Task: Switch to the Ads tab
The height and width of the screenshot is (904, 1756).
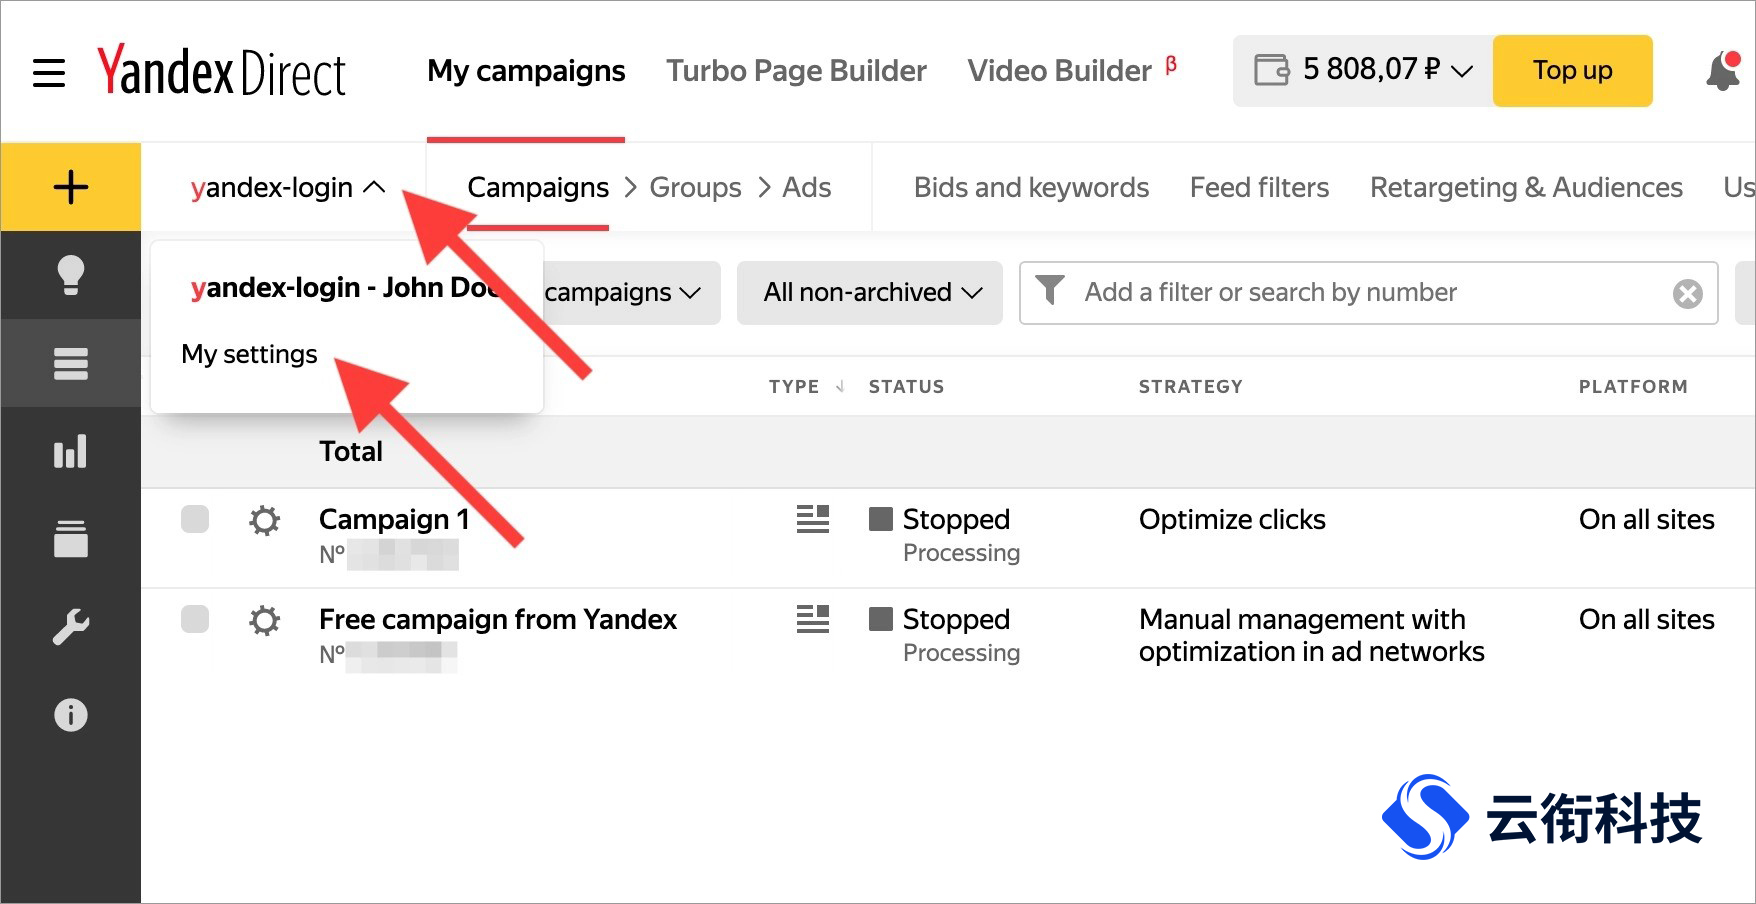Action: coord(806,188)
